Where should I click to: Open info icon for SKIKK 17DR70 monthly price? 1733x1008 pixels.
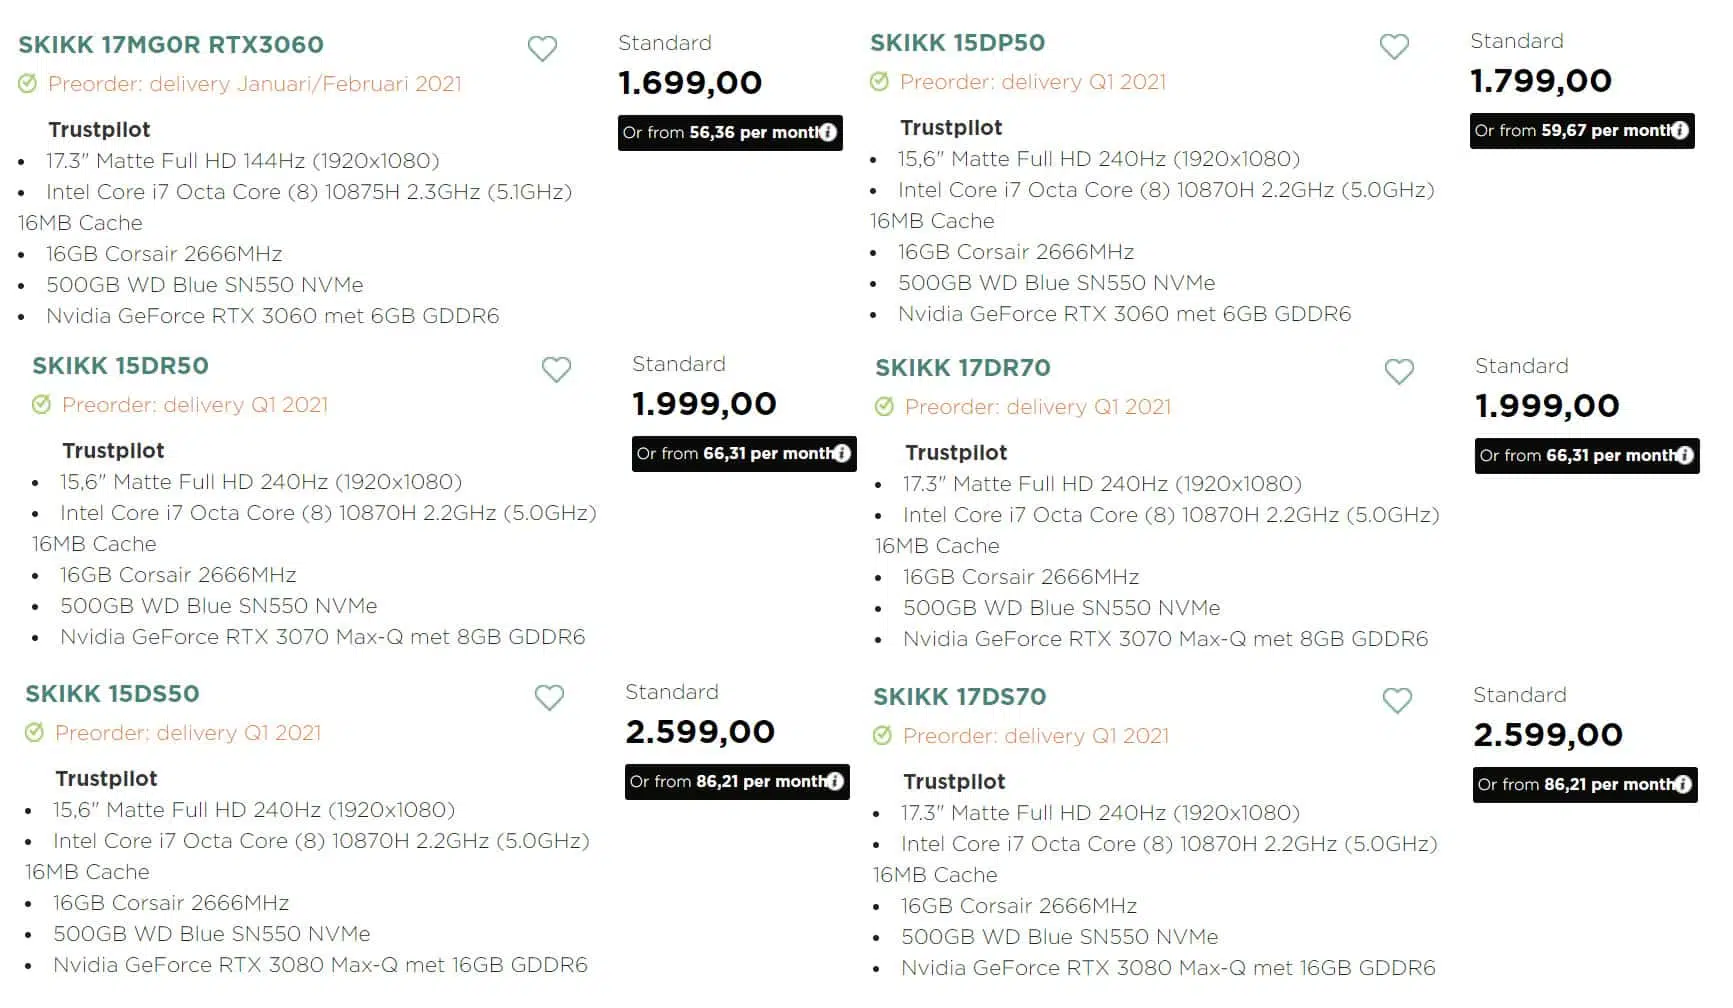tap(1685, 455)
